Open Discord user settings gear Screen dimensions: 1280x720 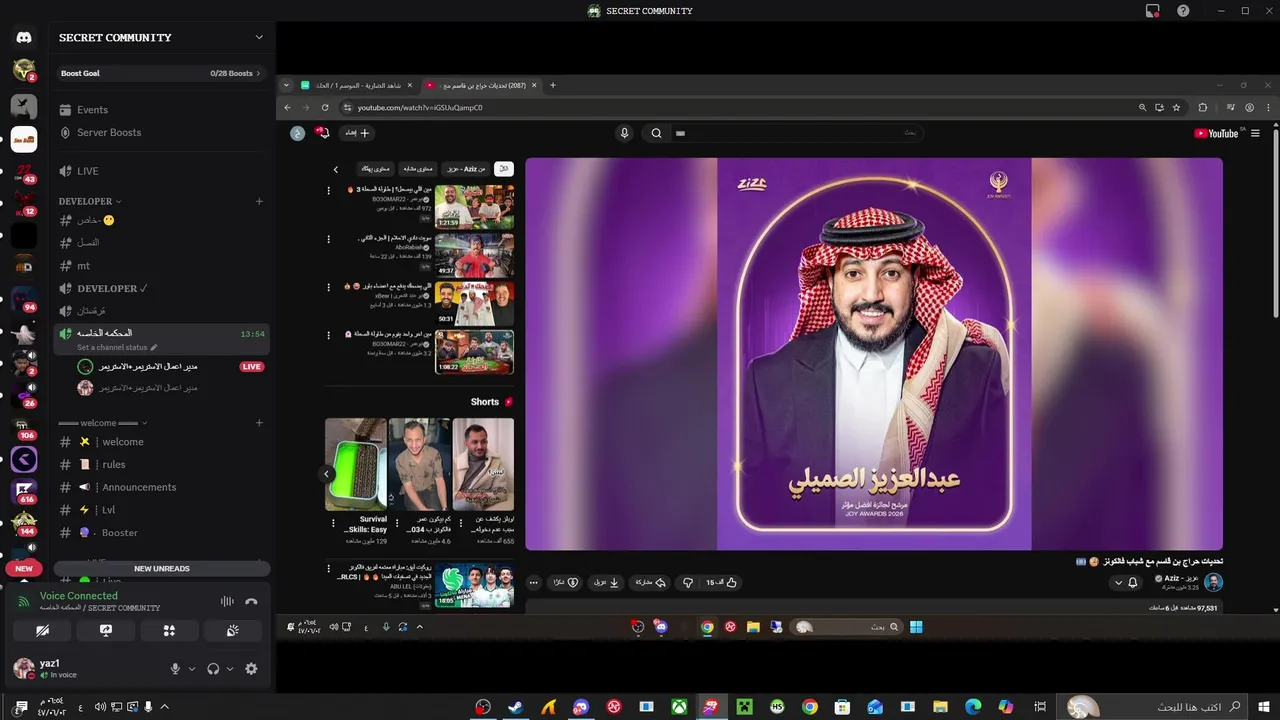[251, 669]
